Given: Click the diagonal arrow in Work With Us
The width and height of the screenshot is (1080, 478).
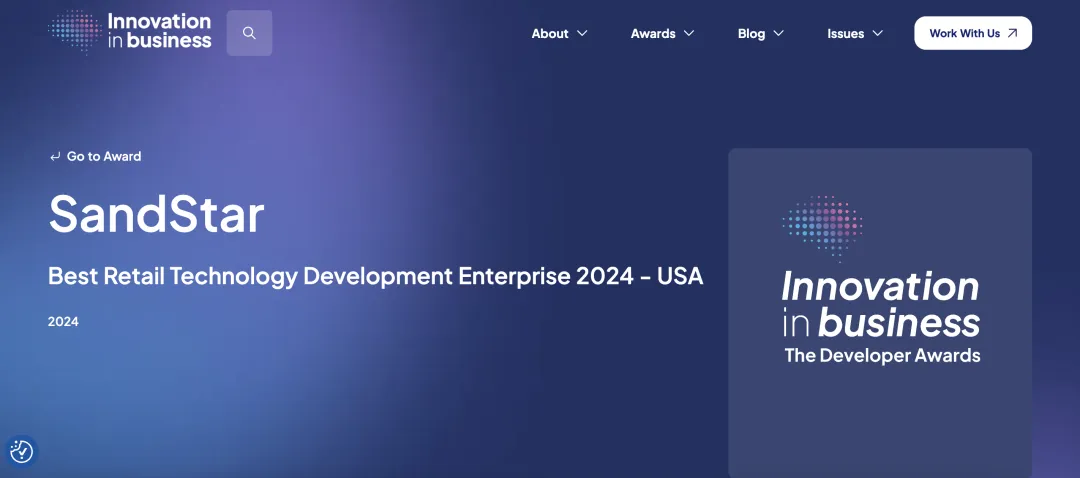Looking at the screenshot, I should [1012, 33].
